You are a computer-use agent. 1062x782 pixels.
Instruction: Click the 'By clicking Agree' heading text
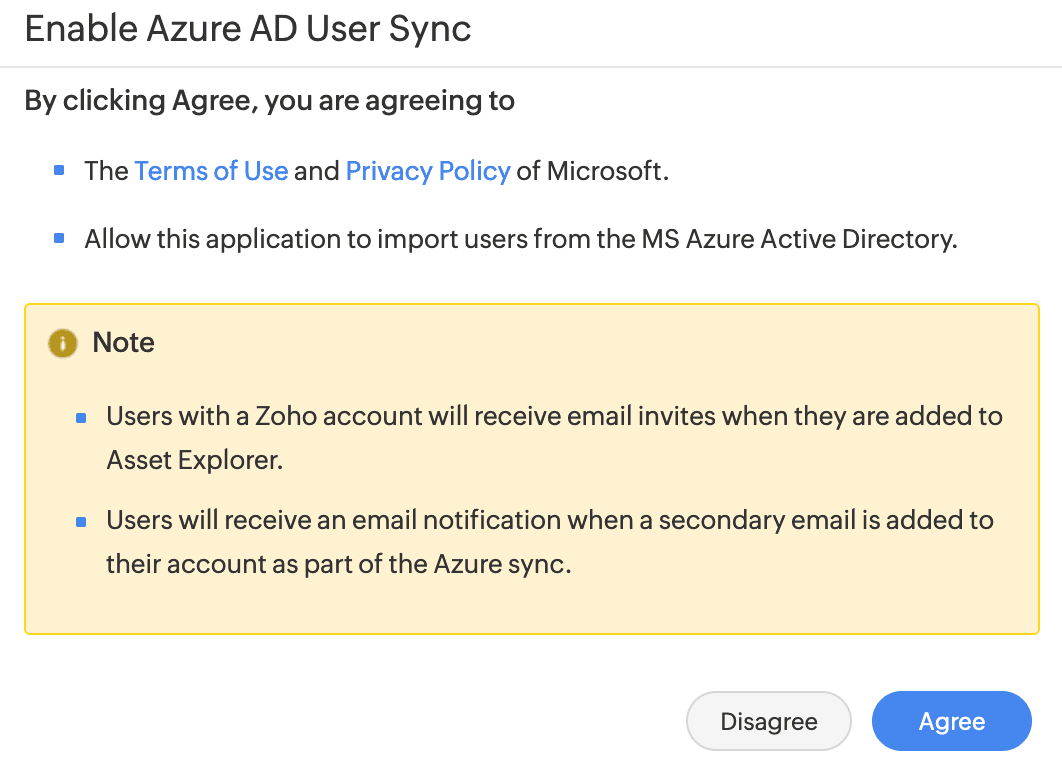269,101
